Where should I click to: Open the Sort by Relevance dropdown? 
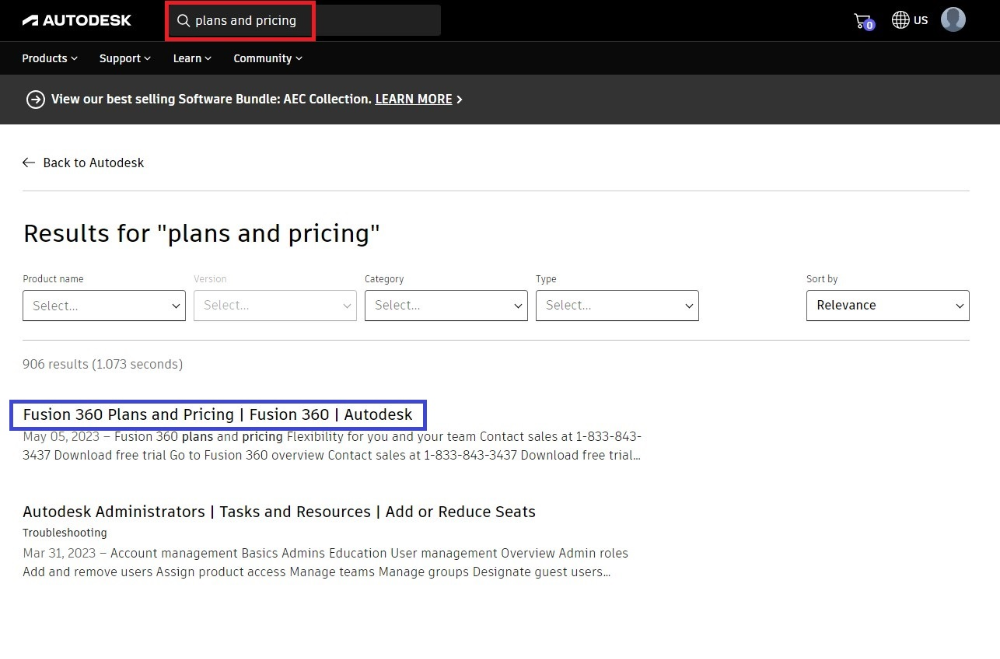coord(888,306)
